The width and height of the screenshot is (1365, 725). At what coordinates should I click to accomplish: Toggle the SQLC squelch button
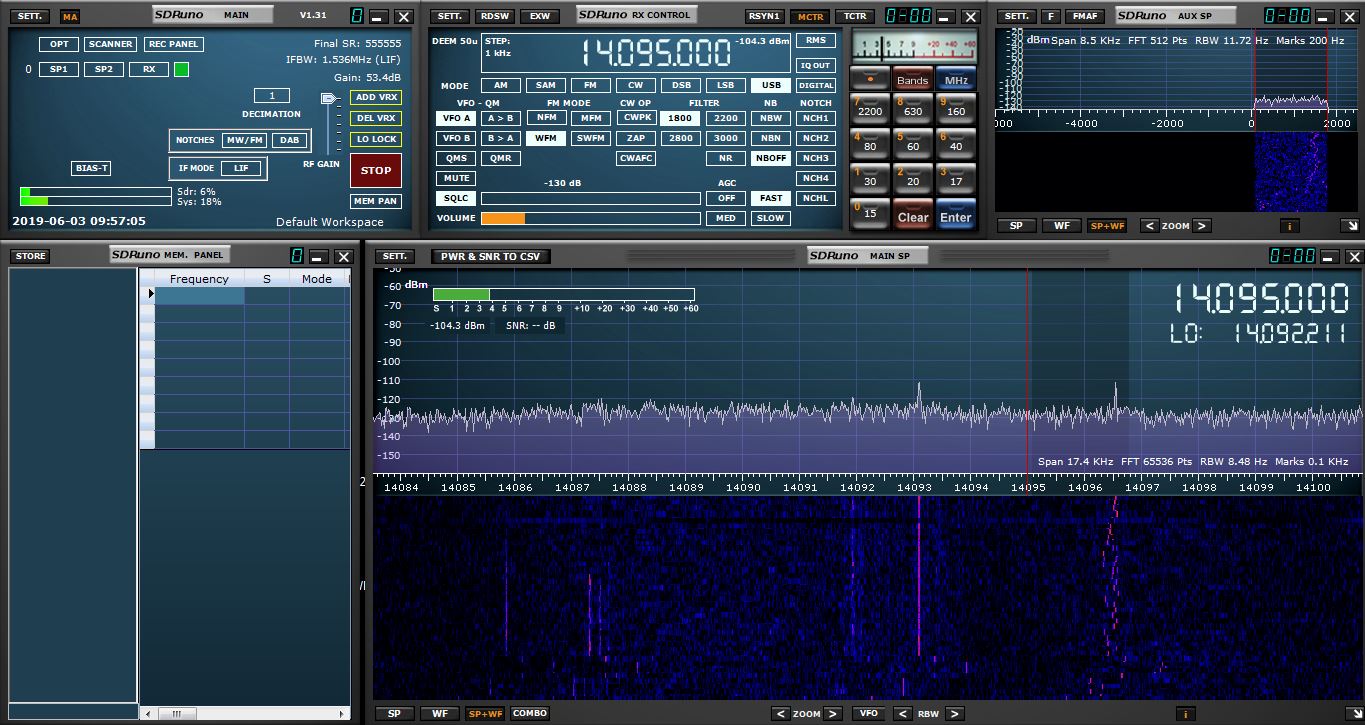coord(455,198)
